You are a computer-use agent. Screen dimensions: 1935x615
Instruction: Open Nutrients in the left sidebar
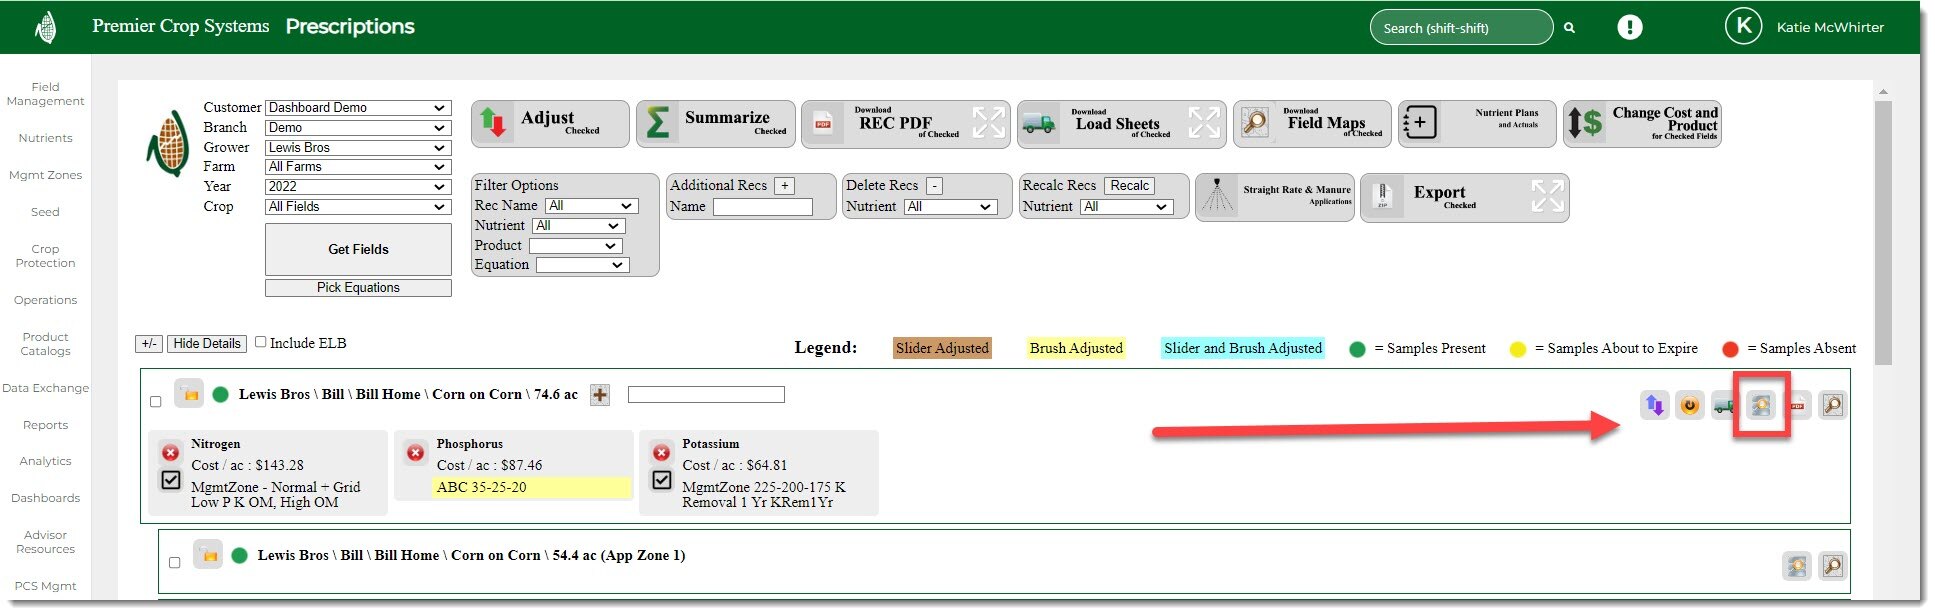click(x=45, y=138)
